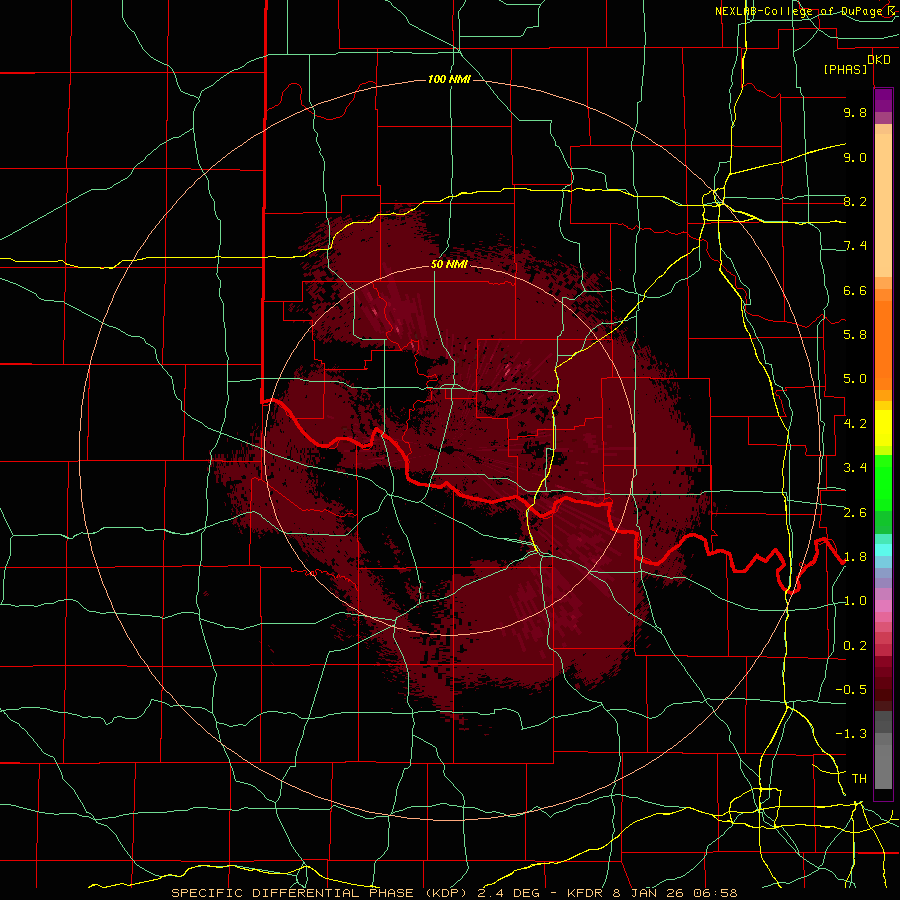Screen dimensions: 900x900
Task: Select the 5.0 scale label
Action: [x=855, y=379]
